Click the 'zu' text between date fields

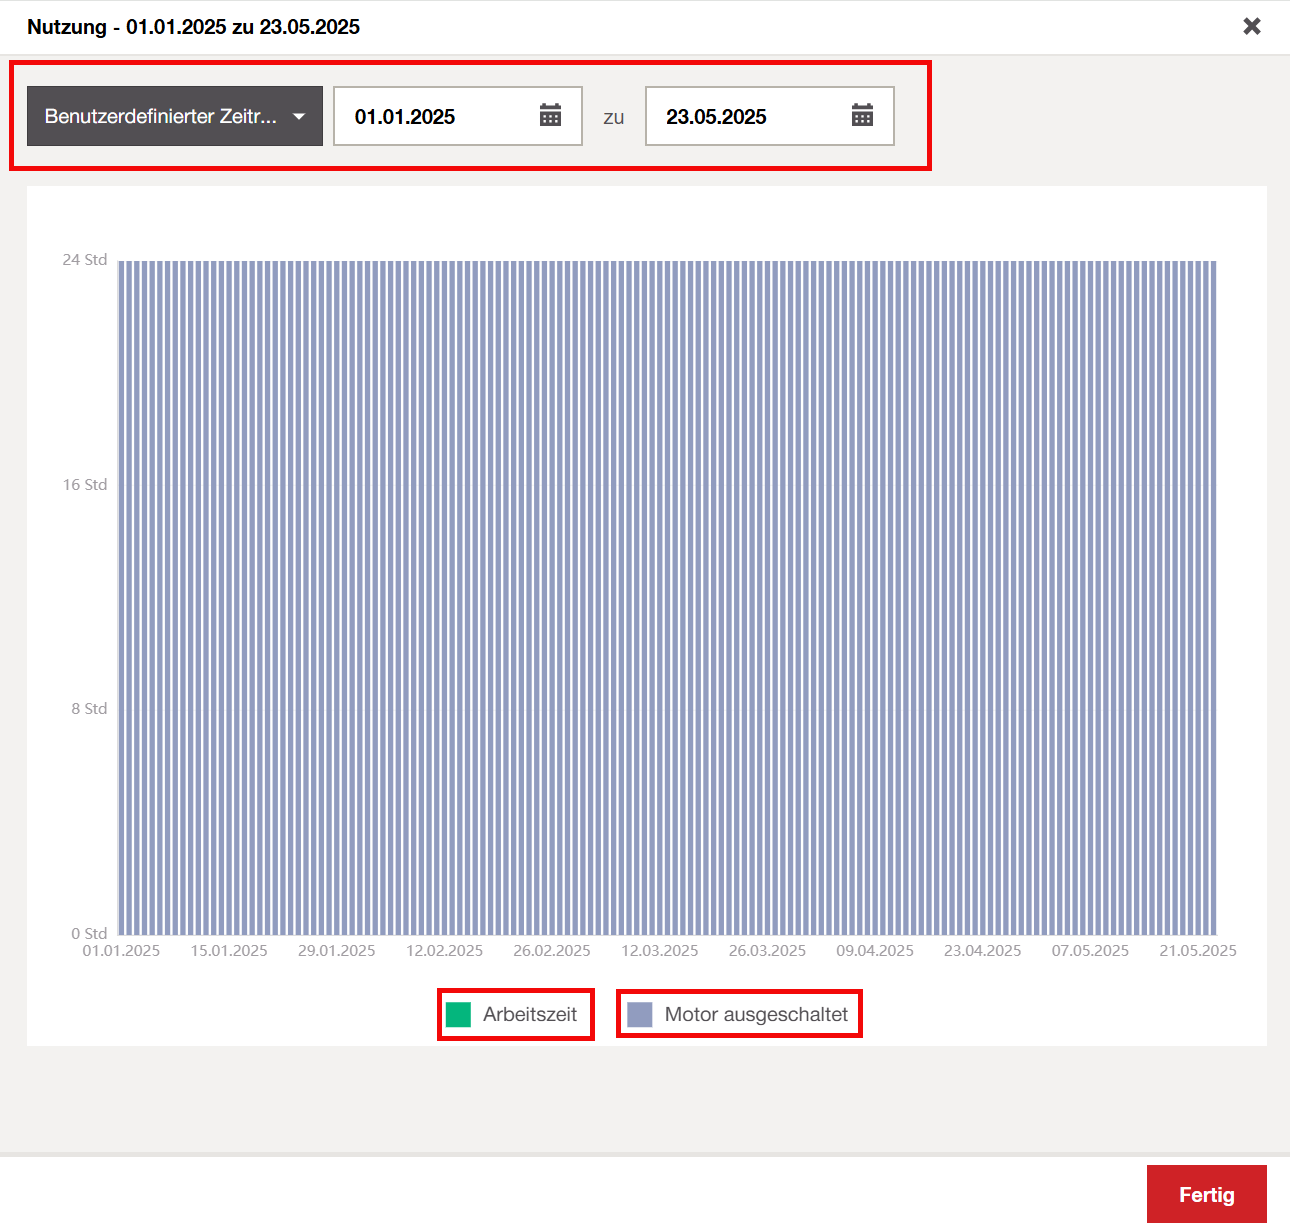pyautogui.click(x=613, y=118)
